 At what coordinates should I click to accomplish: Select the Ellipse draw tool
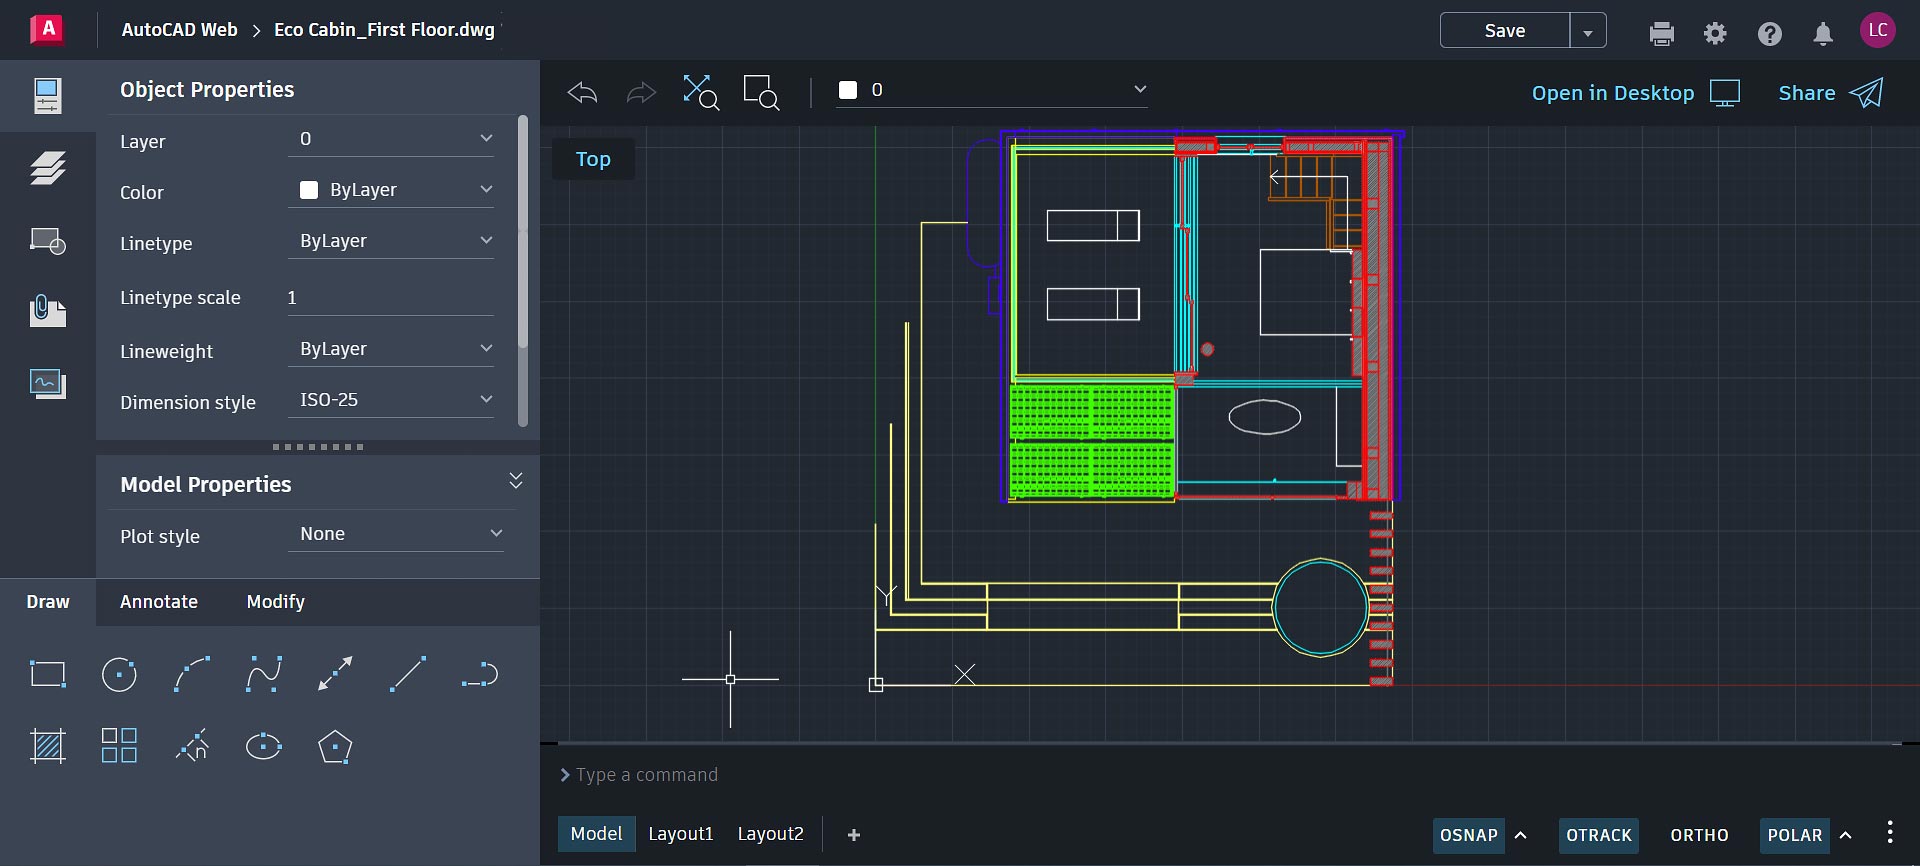[263, 746]
